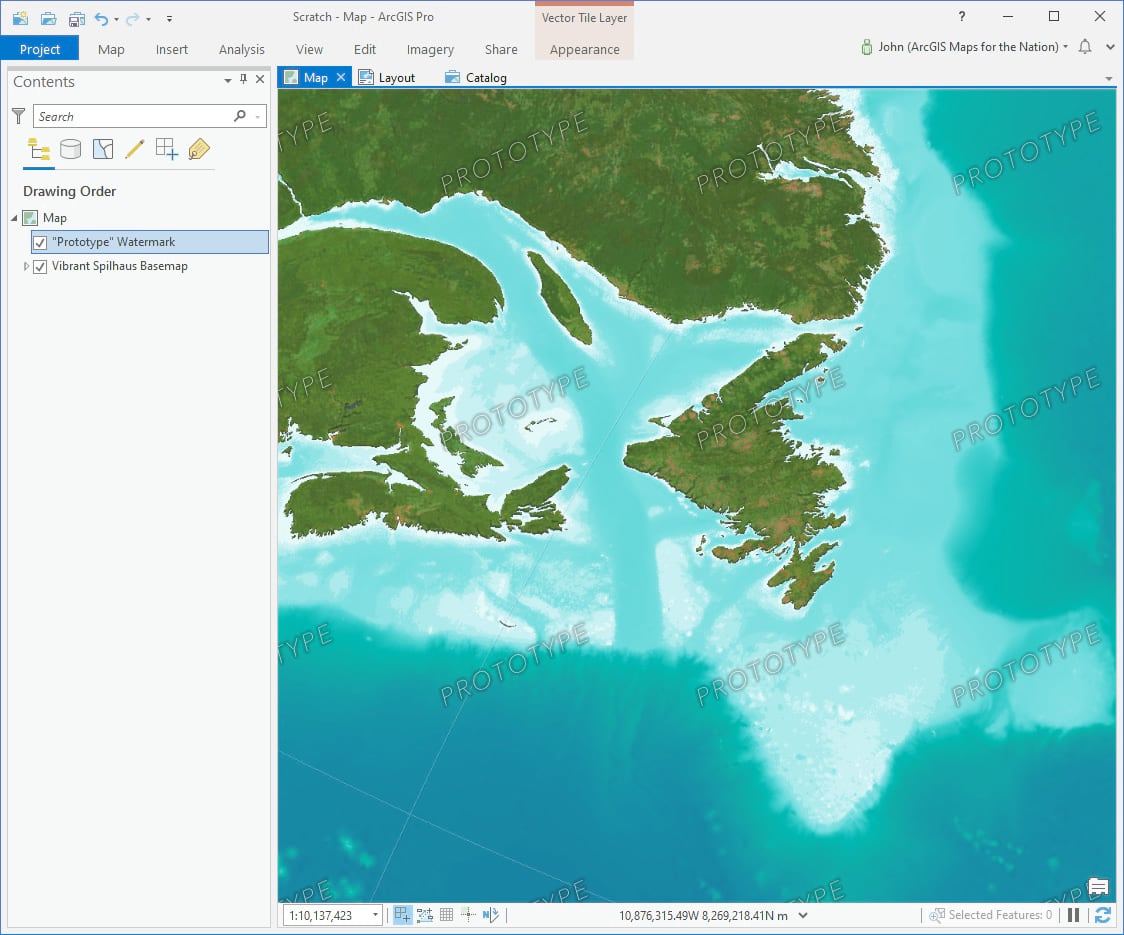
Task: Switch to the Catalog view tab
Action: pyautogui.click(x=476, y=77)
